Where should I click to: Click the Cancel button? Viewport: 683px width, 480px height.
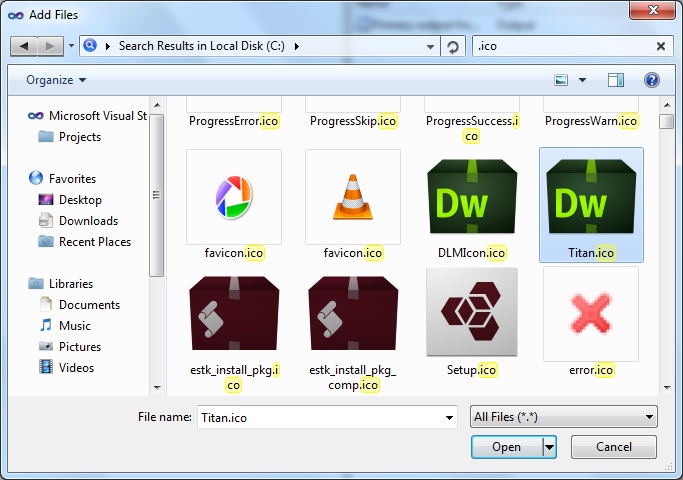(x=614, y=447)
